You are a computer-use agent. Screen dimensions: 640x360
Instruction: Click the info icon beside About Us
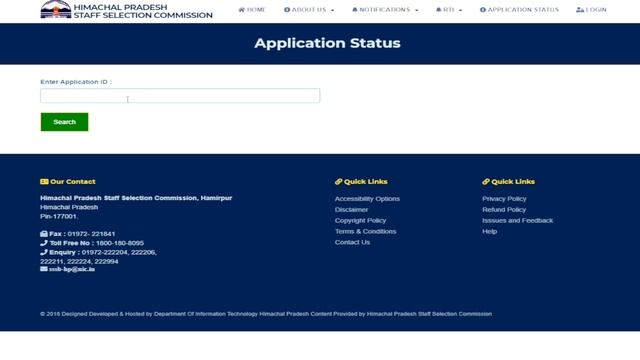[x=287, y=9]
